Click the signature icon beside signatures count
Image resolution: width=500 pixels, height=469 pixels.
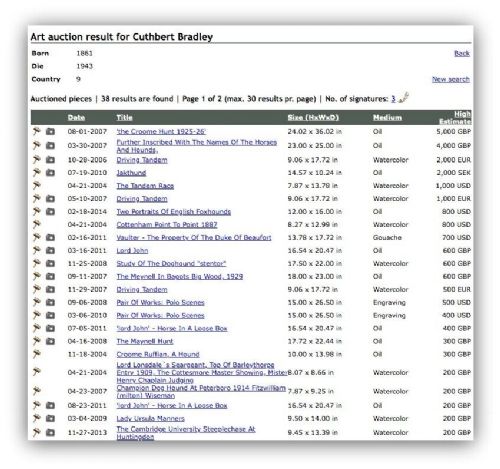point(404,98)
